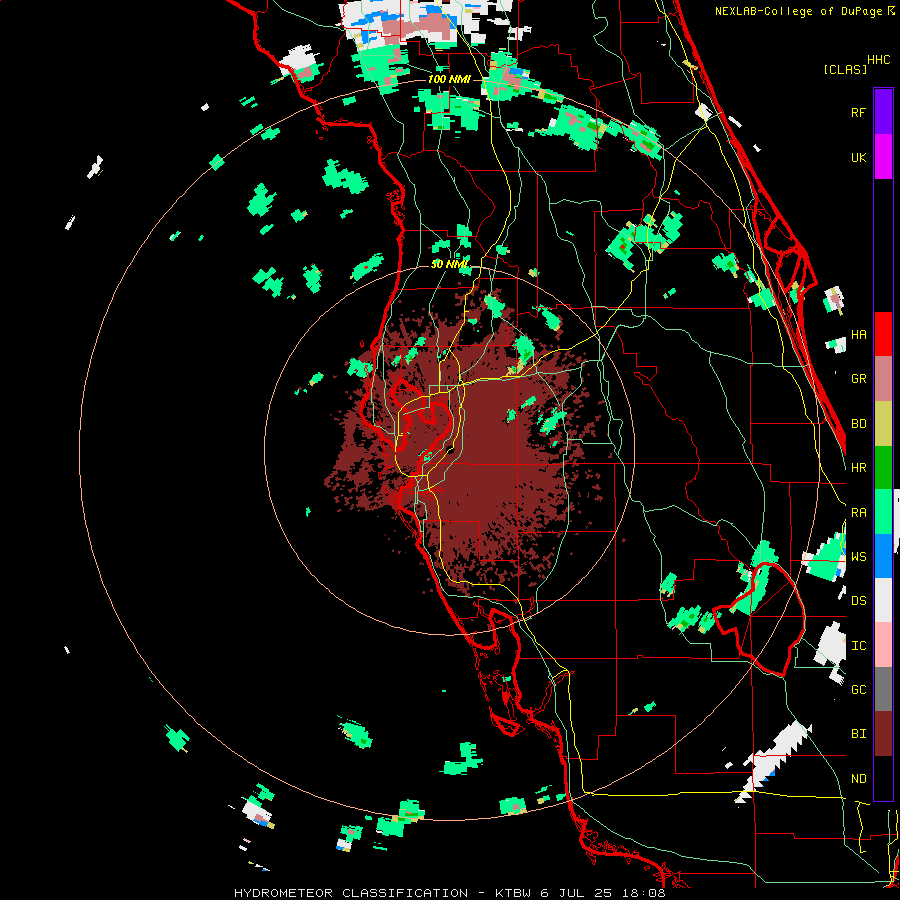Click the "BD" legend label
This screenshot has height=900, width=900.
858,424
